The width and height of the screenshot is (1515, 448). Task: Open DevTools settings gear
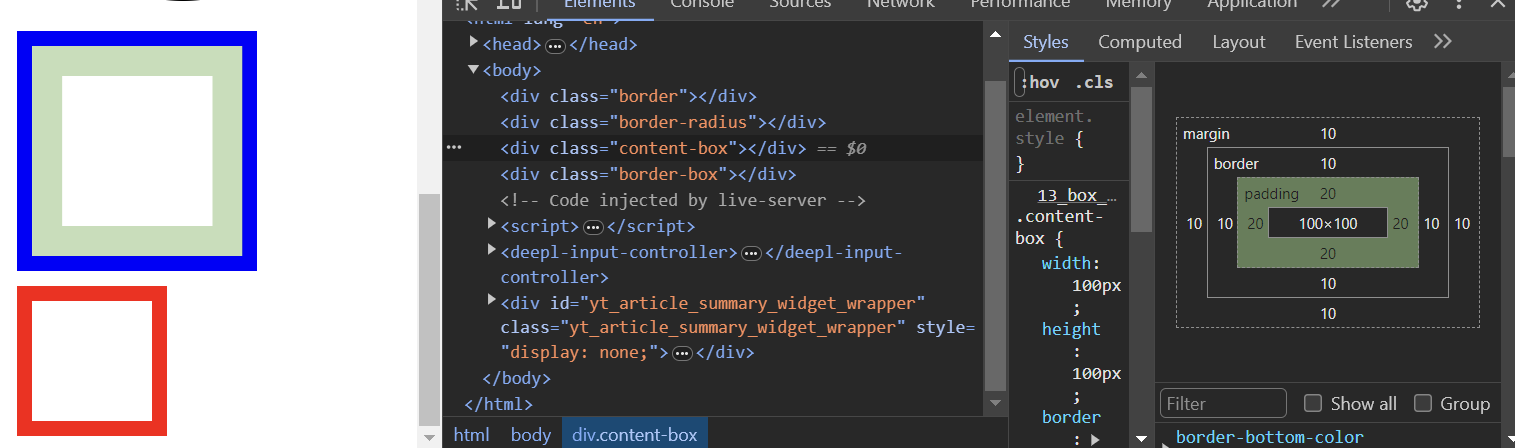click(x=1416, y=4)
